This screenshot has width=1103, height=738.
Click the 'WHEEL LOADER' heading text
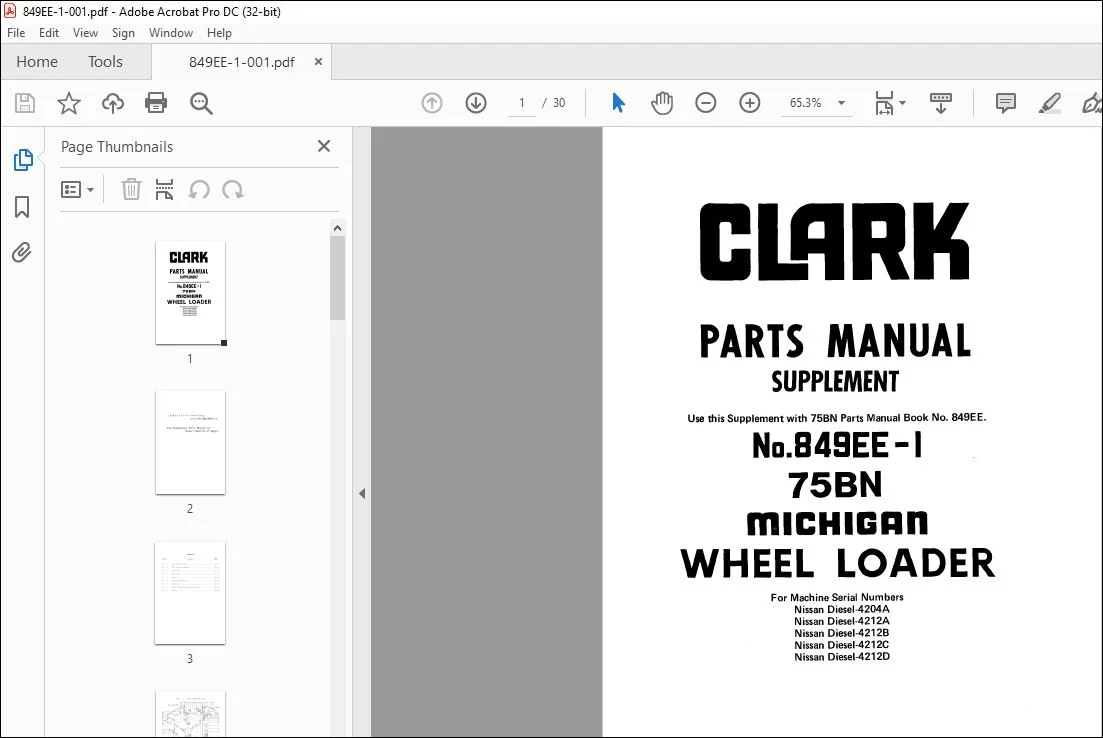coord(837,563)
